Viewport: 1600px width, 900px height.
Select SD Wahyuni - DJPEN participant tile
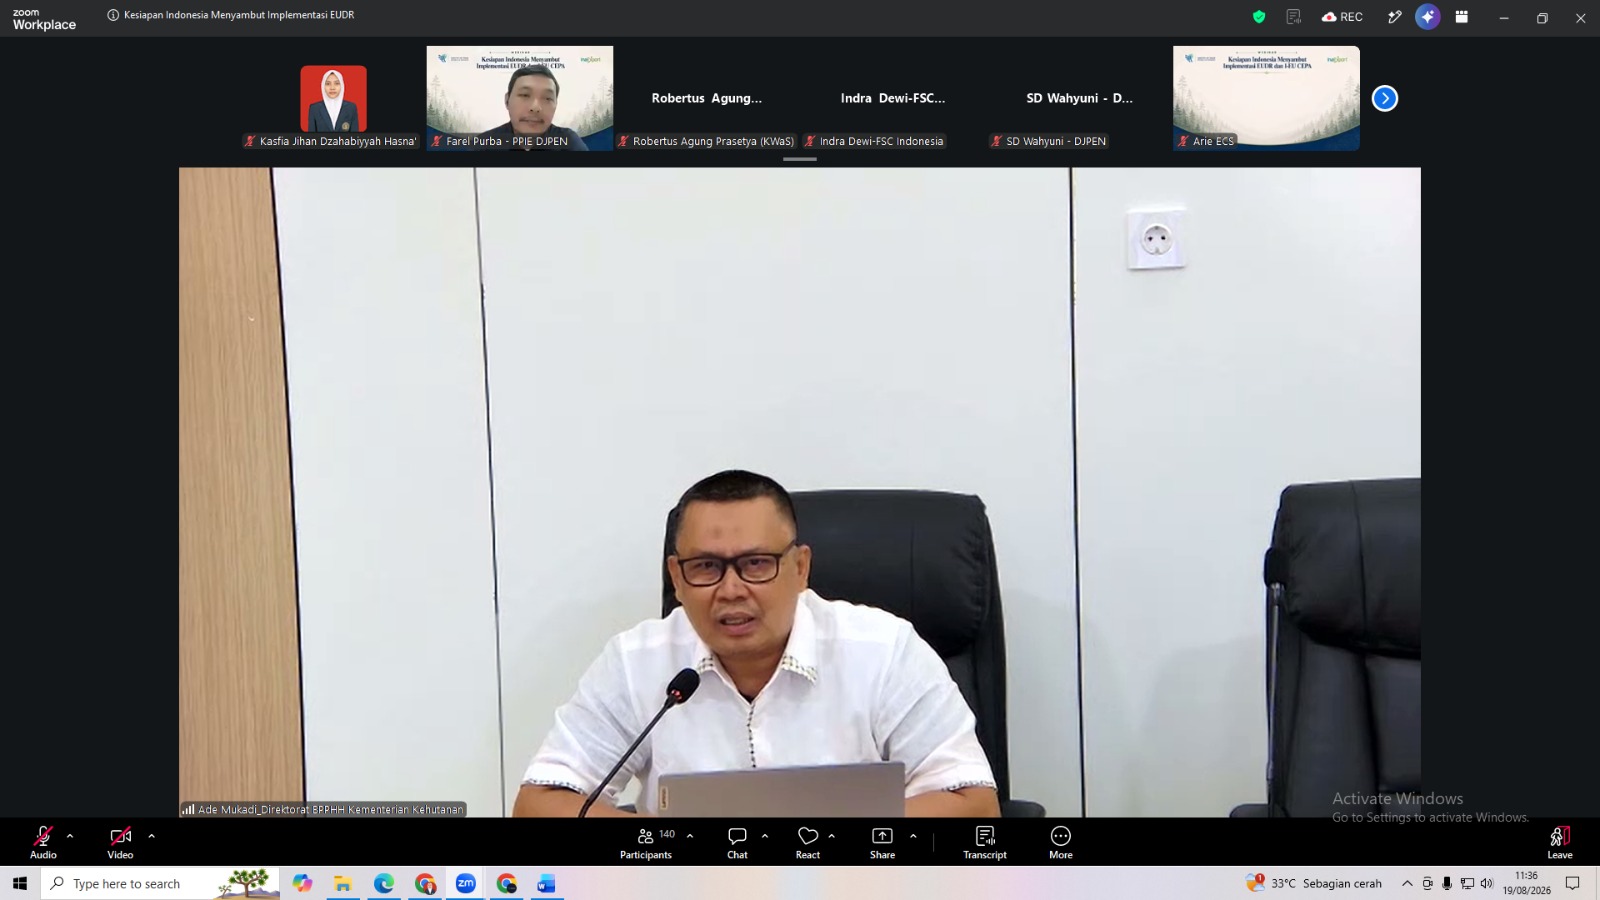click(x=1080, y=98)
